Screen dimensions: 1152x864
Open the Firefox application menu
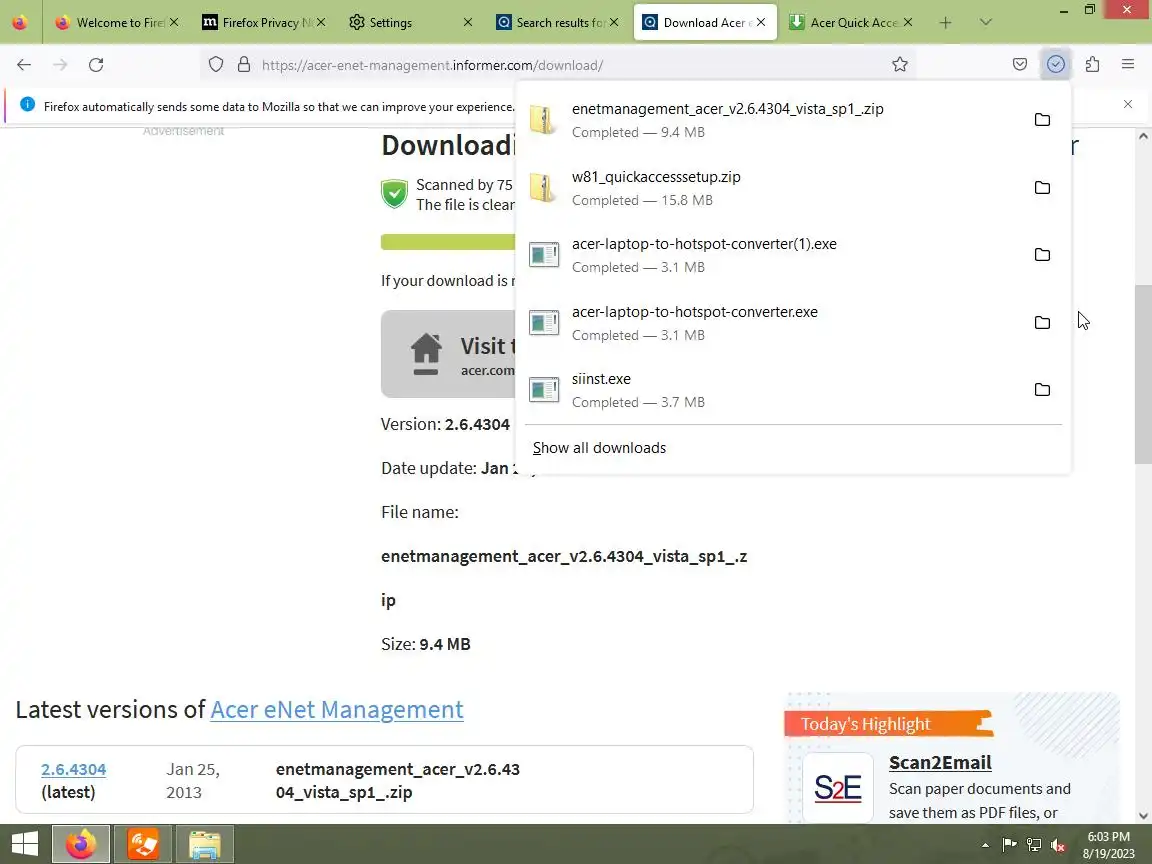point(1128,65)
